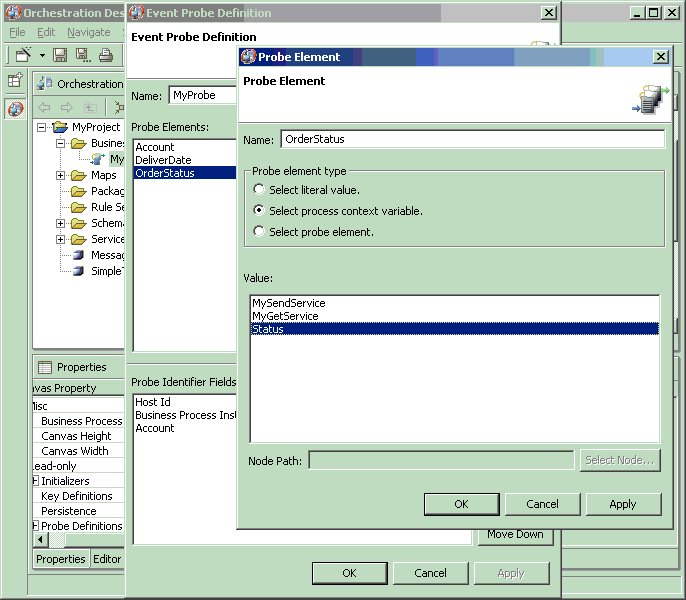Image resolution: width=686 pixels, height=600 pixels.
Task: Click the Up one level icon
Action: point(90,107)
